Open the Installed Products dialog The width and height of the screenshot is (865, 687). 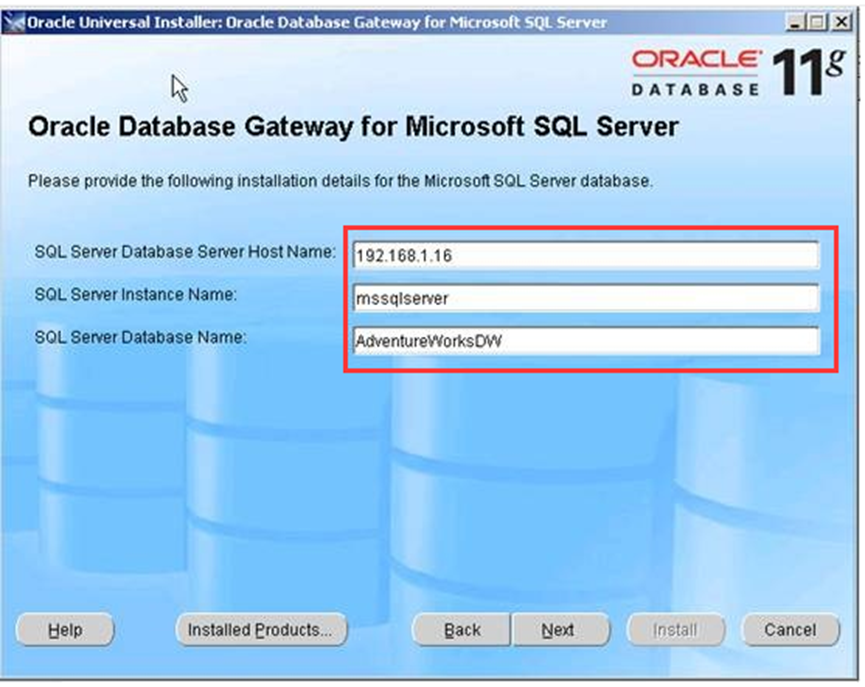tap(260, 630)
